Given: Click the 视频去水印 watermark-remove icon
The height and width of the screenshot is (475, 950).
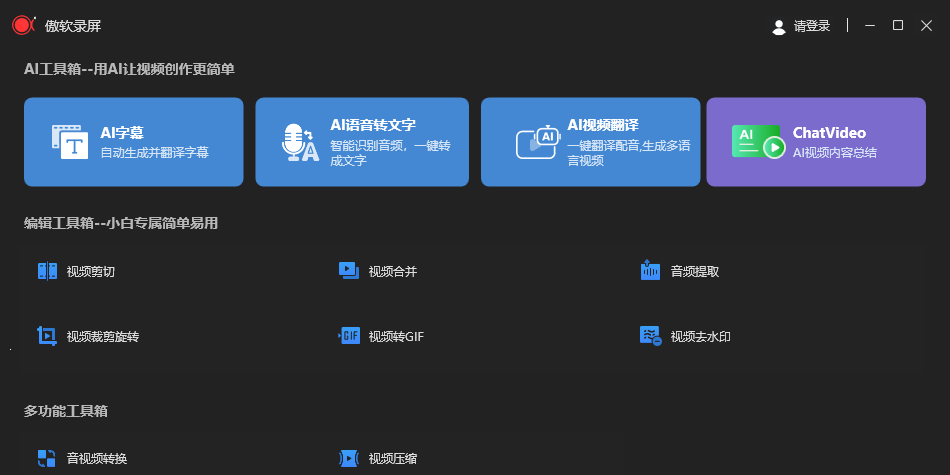Looking at the screenshot, I should (x=651, y=336).
